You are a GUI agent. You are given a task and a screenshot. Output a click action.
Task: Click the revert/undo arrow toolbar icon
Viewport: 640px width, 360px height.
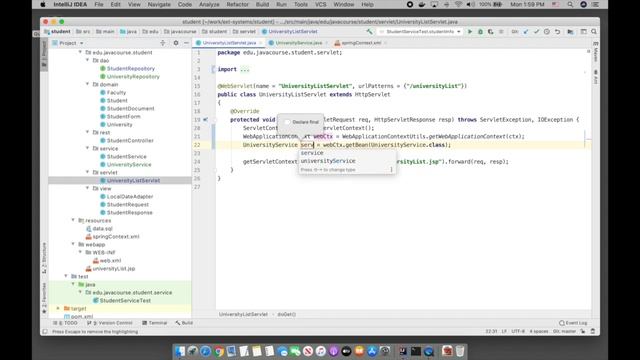[x=558, y=31]
